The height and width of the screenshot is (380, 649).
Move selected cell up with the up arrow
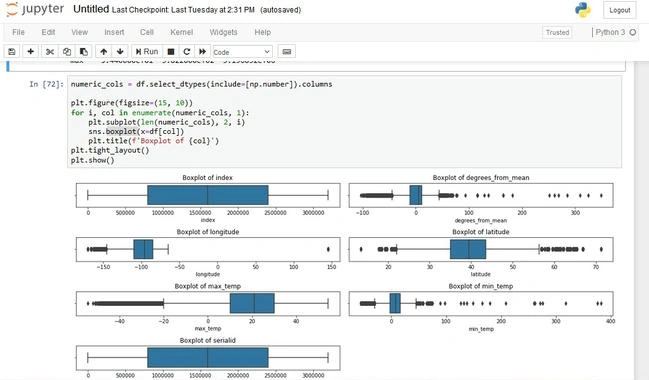[x=103, y=52]
